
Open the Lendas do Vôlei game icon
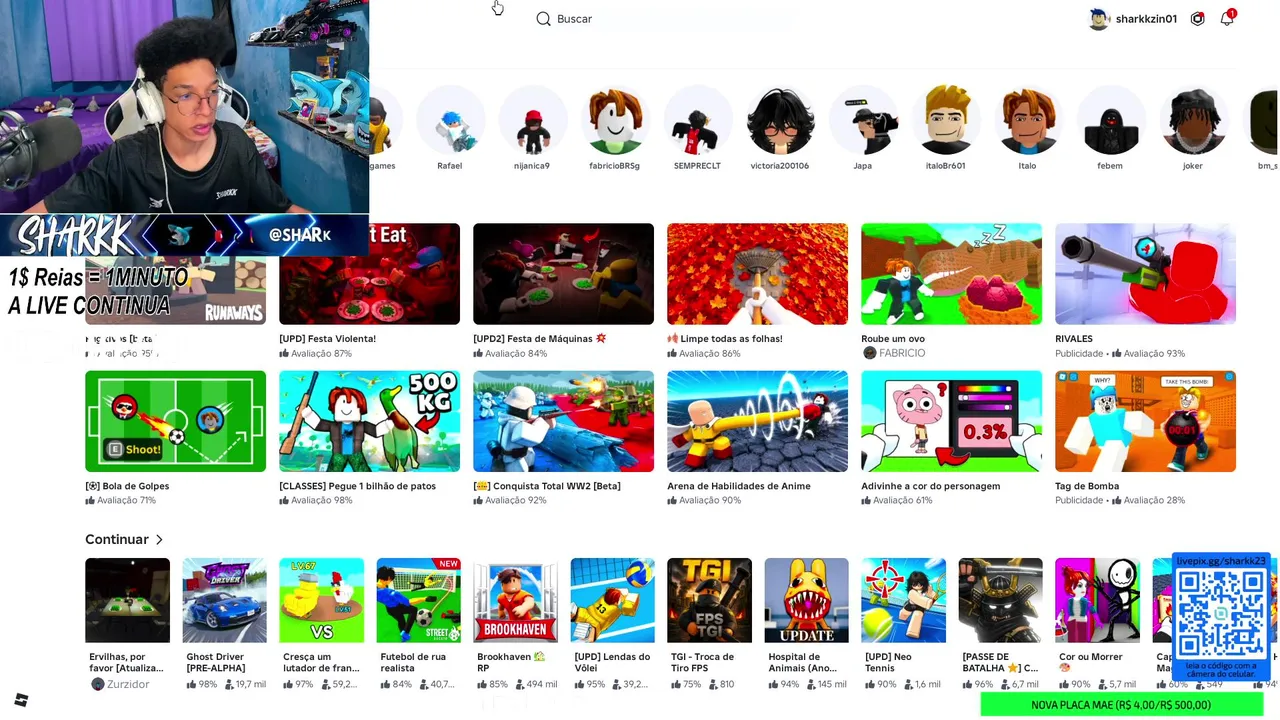[612, 600]
